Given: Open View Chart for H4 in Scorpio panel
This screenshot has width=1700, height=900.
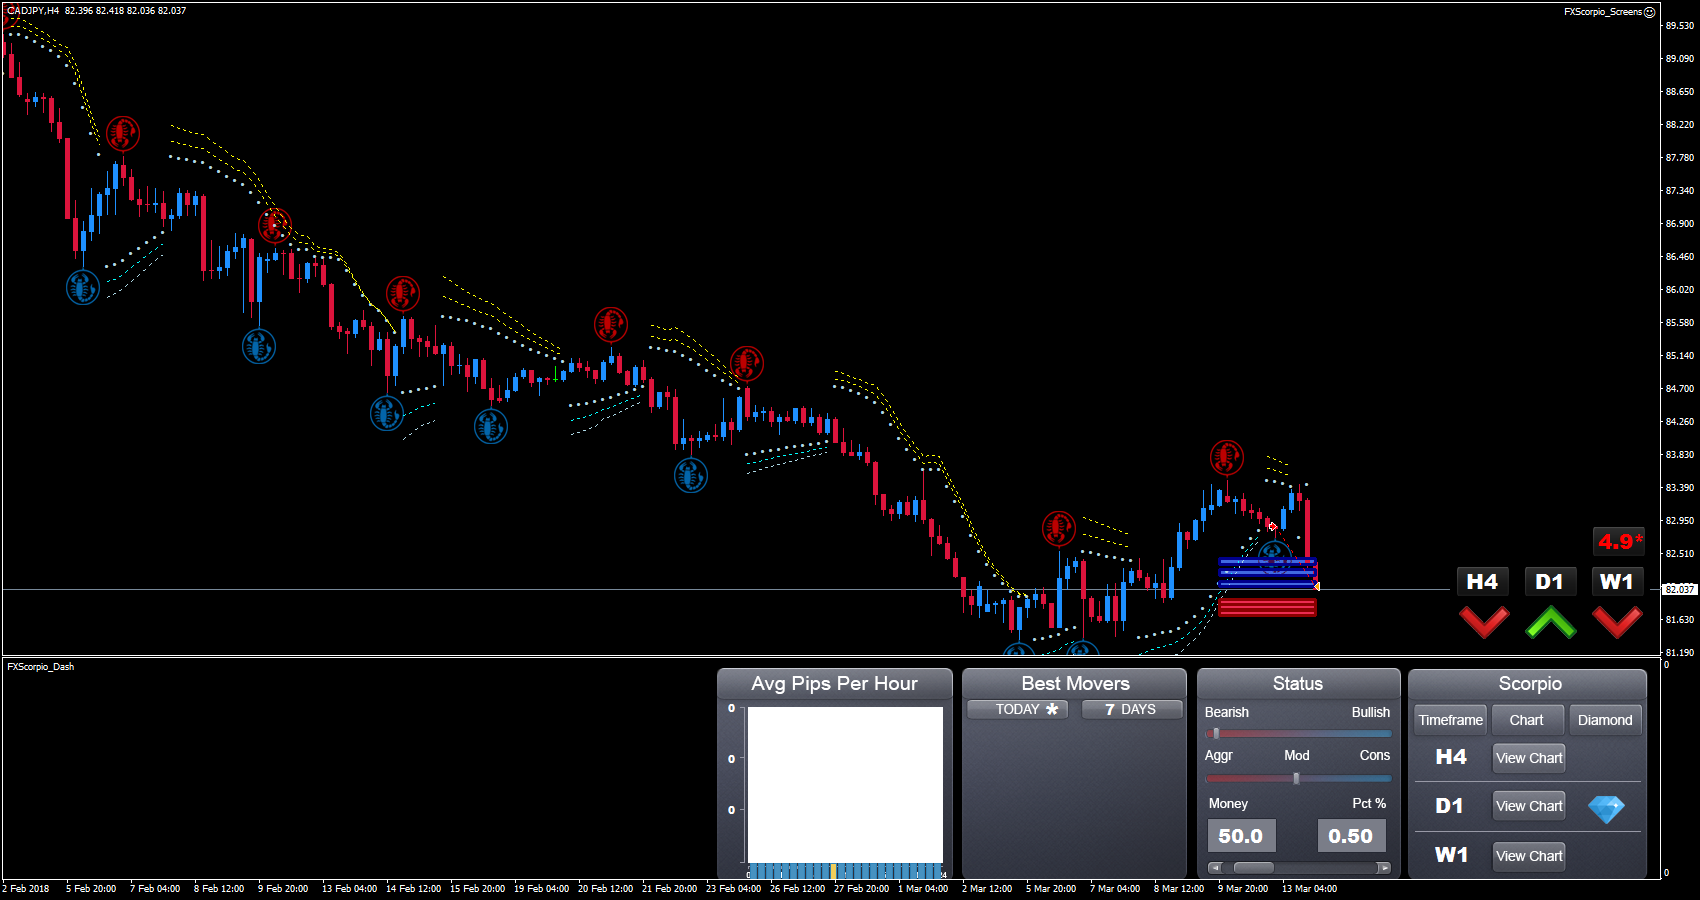Looking at the screenshot, I should [x=1528, y=758].
